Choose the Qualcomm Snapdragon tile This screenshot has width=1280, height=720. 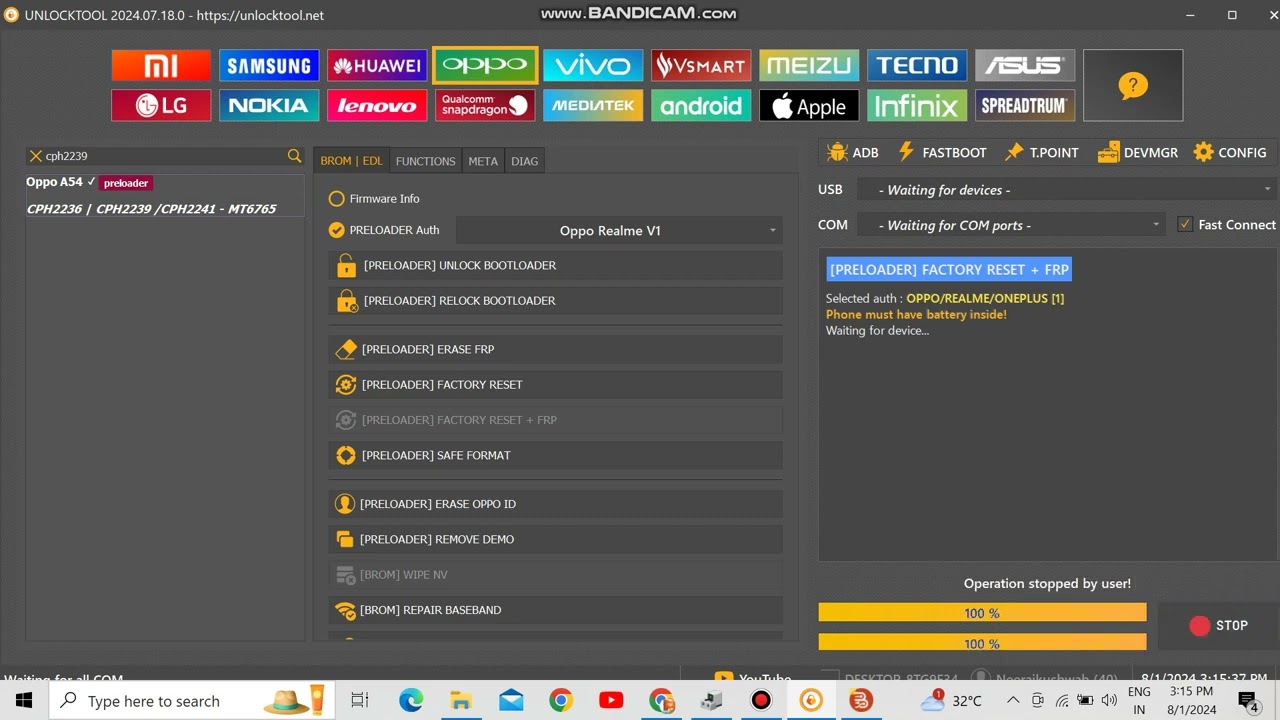pos(485,105)
